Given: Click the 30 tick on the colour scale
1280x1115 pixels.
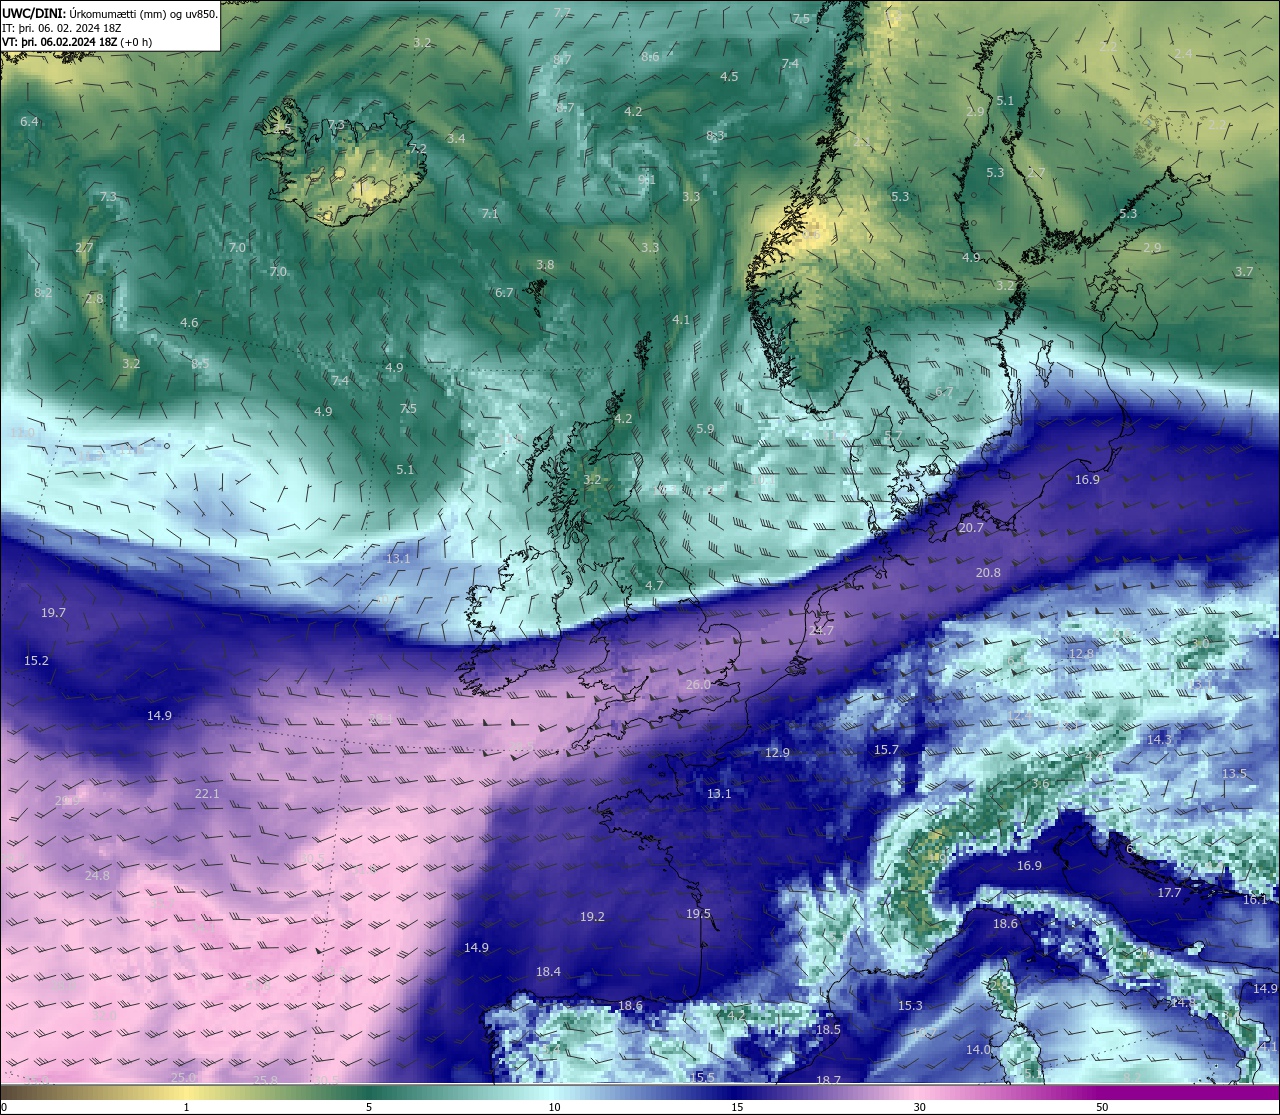Looking at the screenshot, I should point(919,1107).
